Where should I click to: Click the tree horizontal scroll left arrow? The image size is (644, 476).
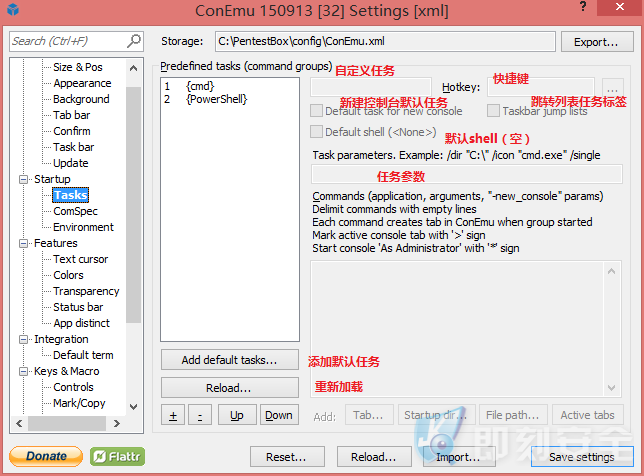coord(19,423)
